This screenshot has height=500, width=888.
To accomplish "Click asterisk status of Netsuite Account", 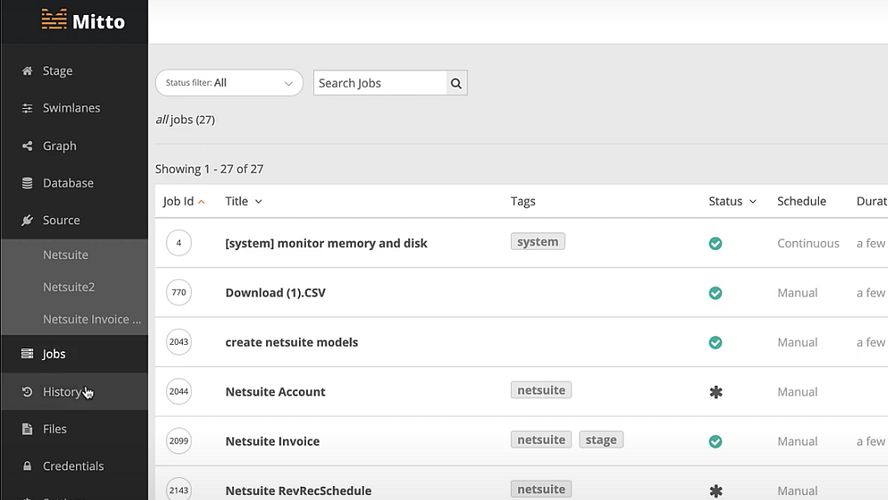I will [716, 392].
